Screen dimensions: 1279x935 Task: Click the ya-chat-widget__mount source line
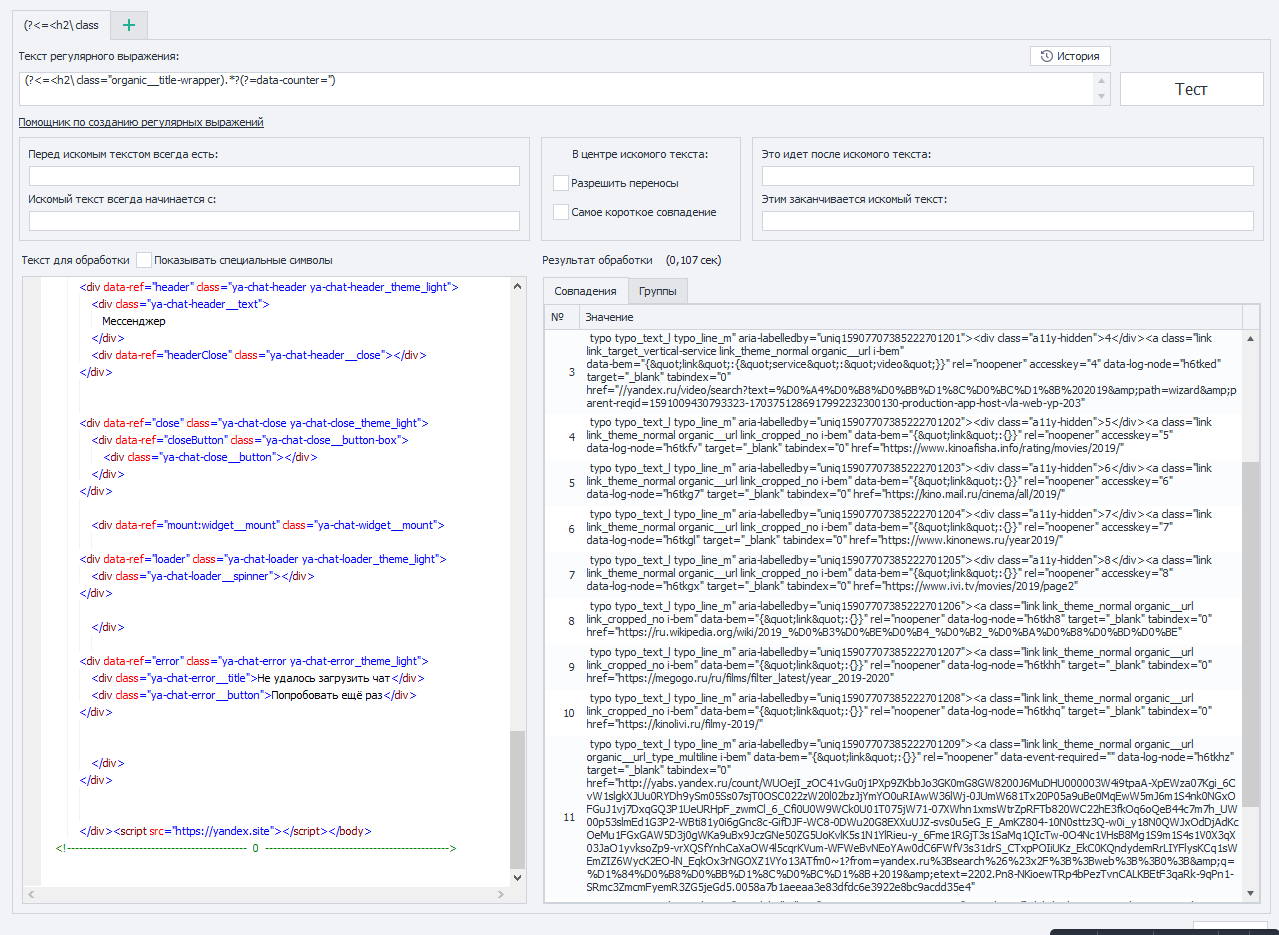coord(268,525)
